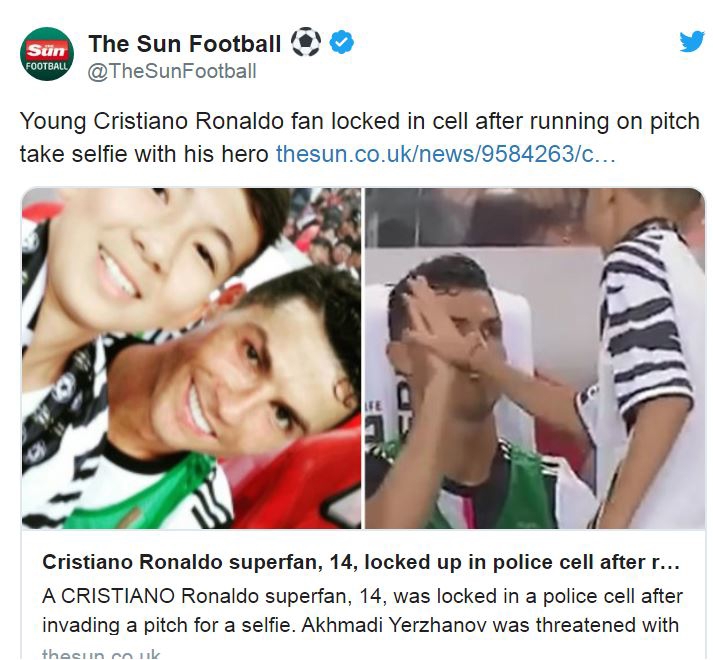
Task: Click the card description mentioning Akhmadi Yerzhanov
Action: [362, 610]
